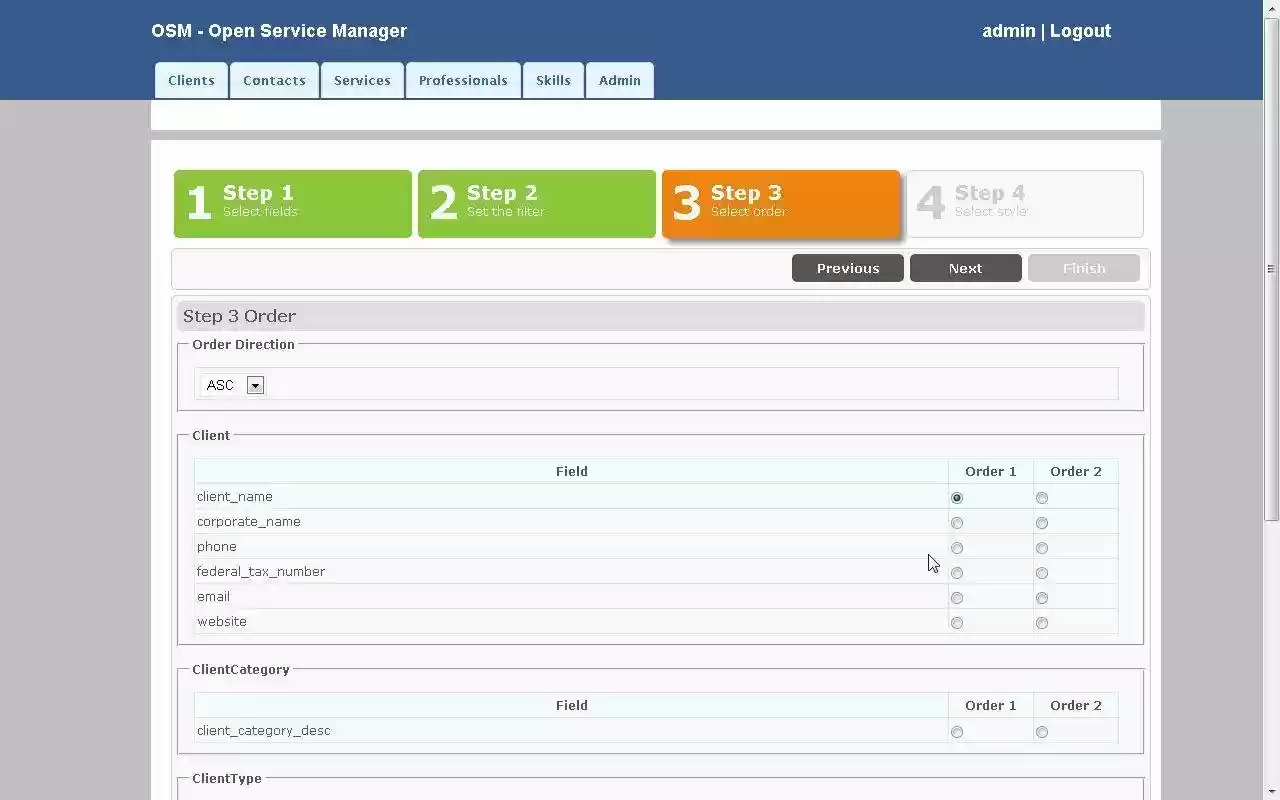The width and height of the screenshot is (1280, 800).
Task: Open the Order Direction ASC dropdown
Action: pyautogui.click(x=233, y=385)
